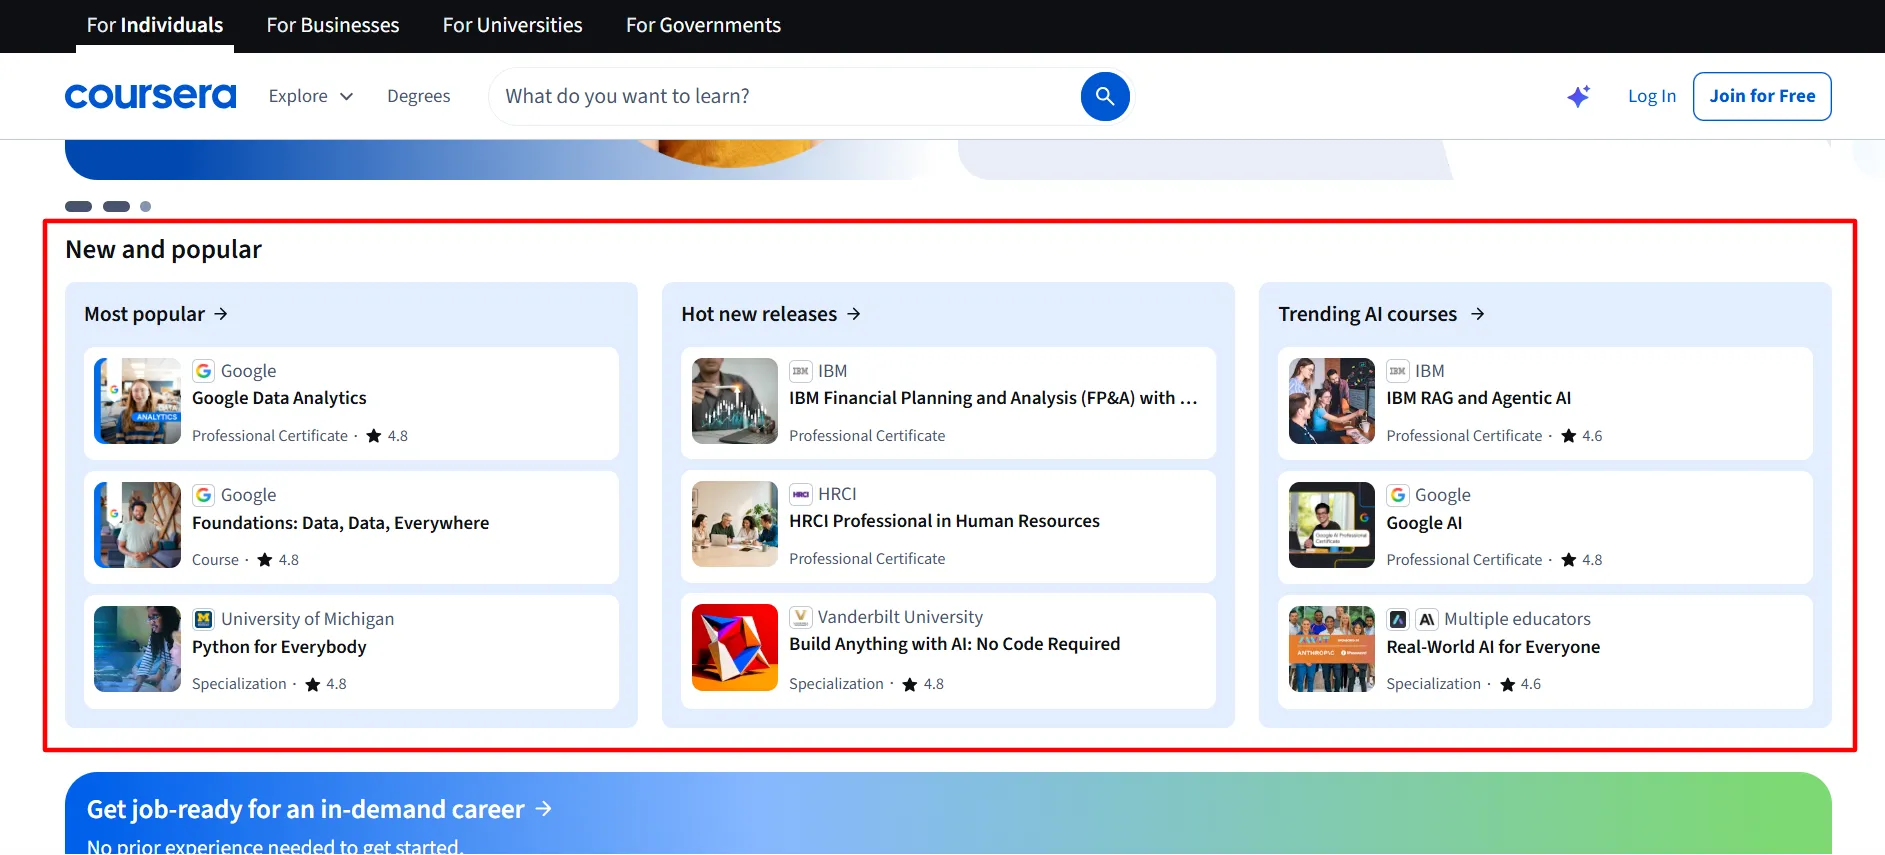Screen dimensions: 1885x855
Task: Open the For Universities tab
Action: (513, 25)
